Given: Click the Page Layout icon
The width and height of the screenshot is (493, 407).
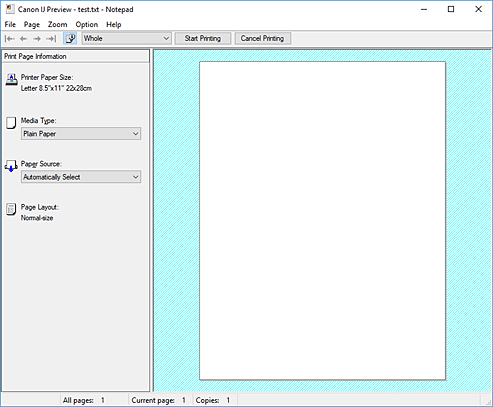Looking at the screenshot, I should click(x=11, y=209).
